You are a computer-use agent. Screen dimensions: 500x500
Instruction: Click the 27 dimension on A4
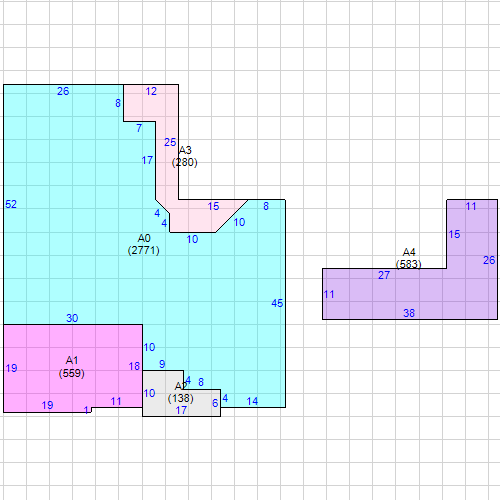[384, 275]
